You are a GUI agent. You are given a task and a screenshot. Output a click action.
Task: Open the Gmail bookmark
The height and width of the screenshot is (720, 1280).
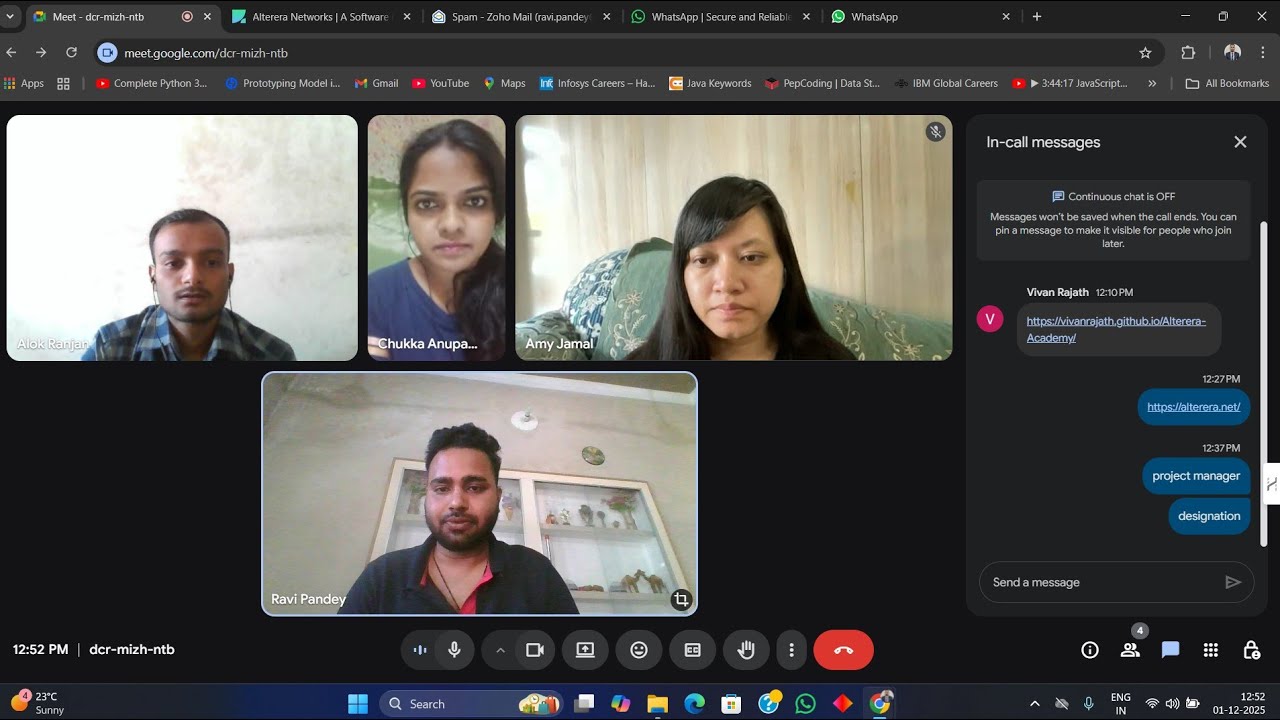376,83
